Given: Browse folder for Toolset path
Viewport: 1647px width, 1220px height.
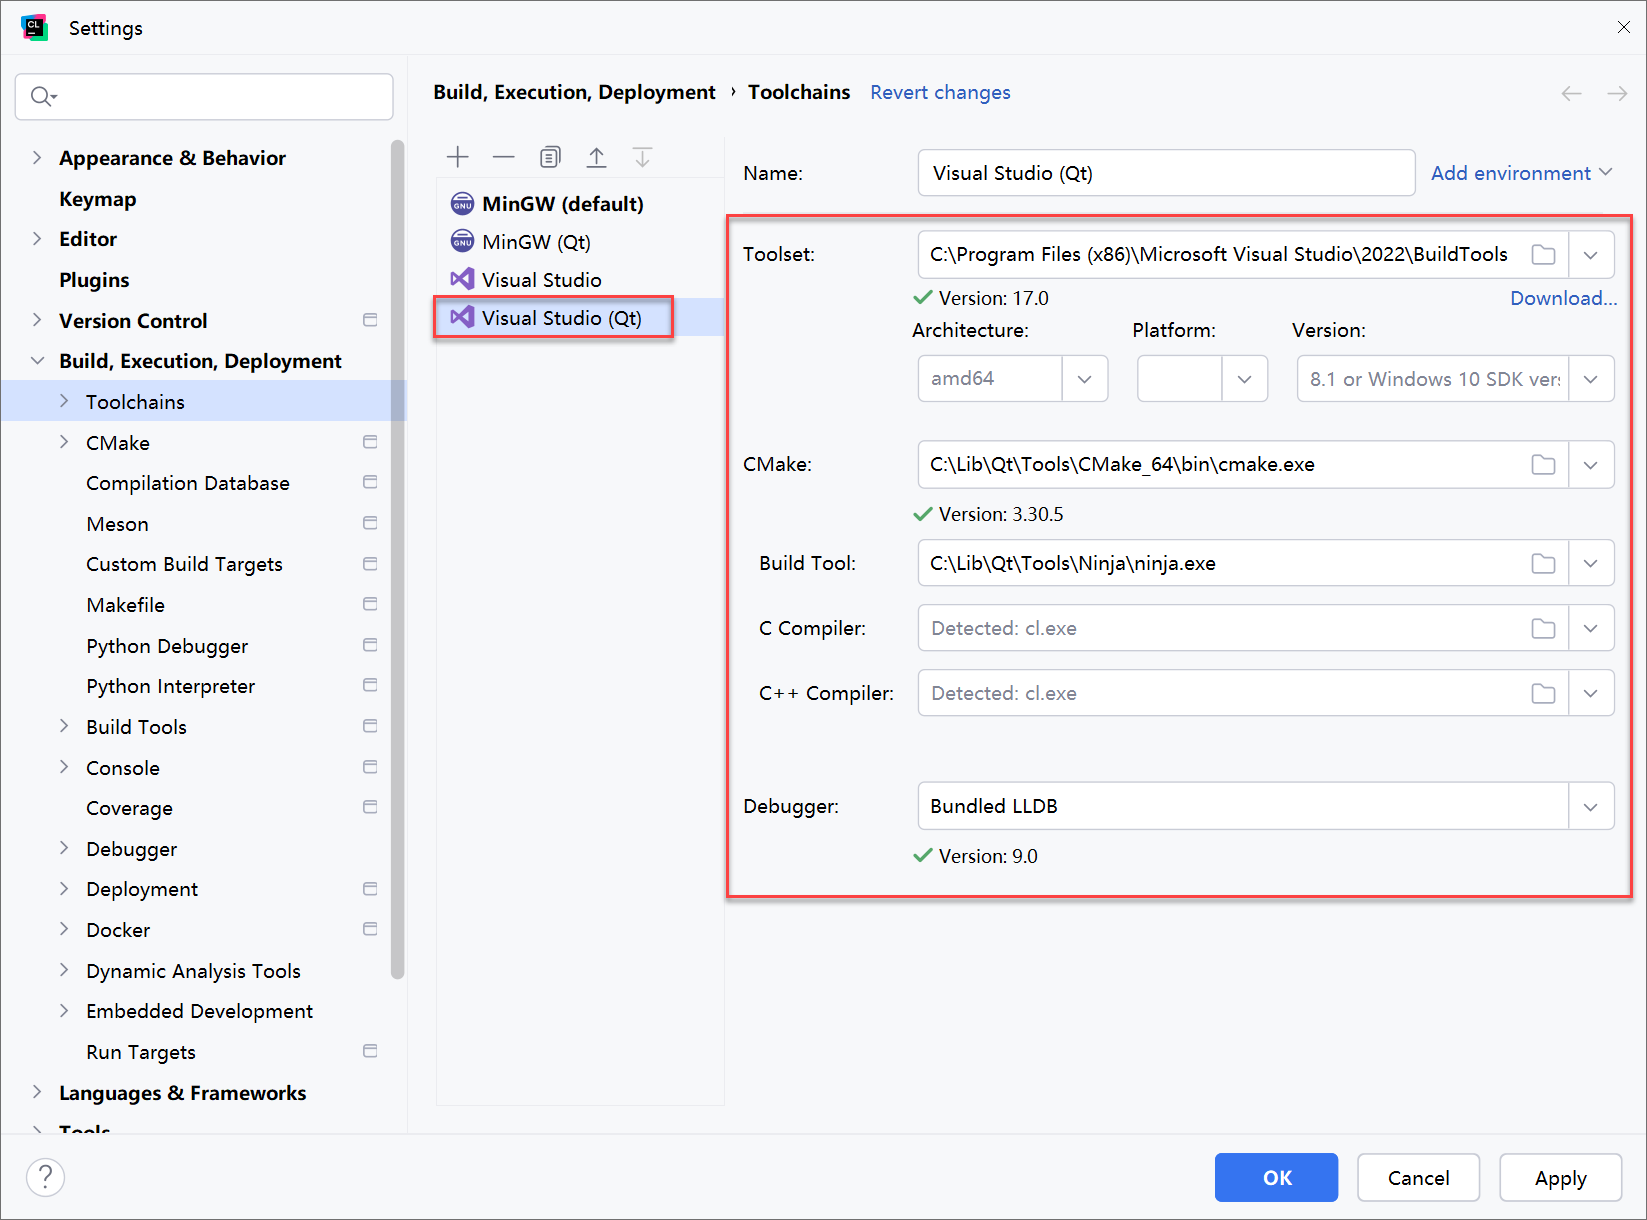Looking at the screenshot, I should click(1543, 255).
